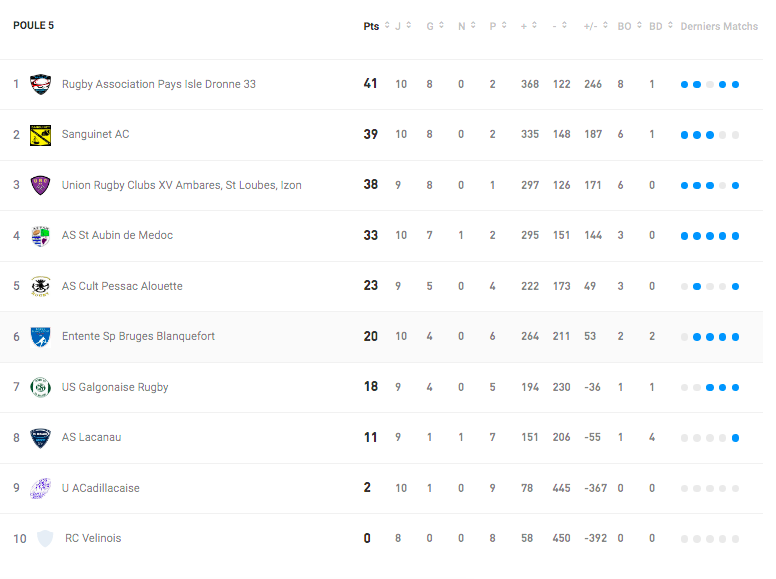The image size is (776, 579).
Task: Click the last match dot for AS Lacanau
Action: click(x=735, y=438)
